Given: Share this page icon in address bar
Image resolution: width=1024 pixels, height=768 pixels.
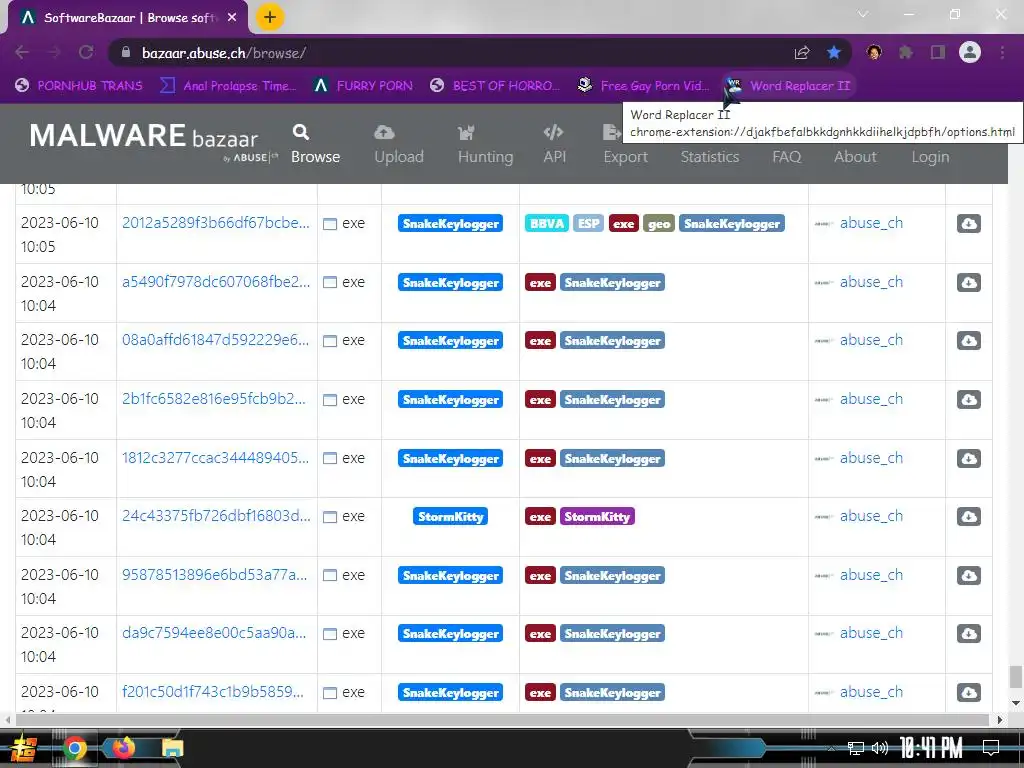Looking at the screenshot, I should (x=802, y=52).
